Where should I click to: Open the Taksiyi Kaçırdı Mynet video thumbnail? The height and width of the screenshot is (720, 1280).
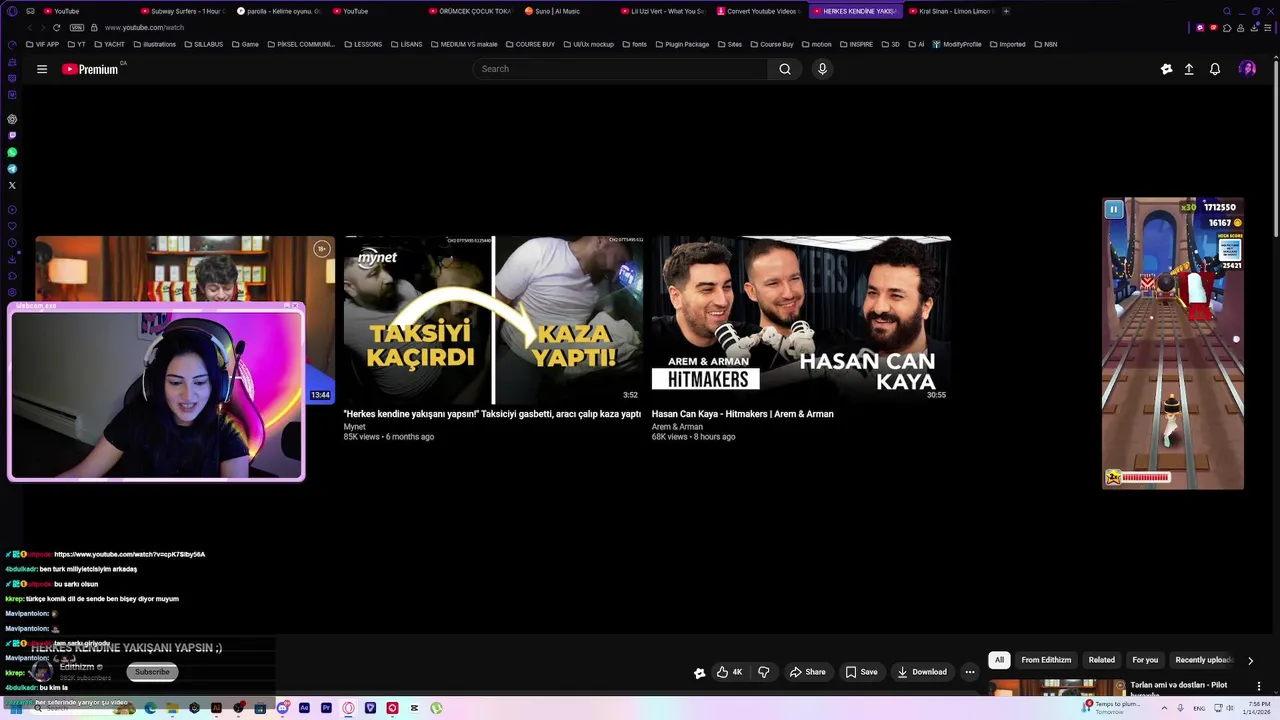tap(493, 320)
